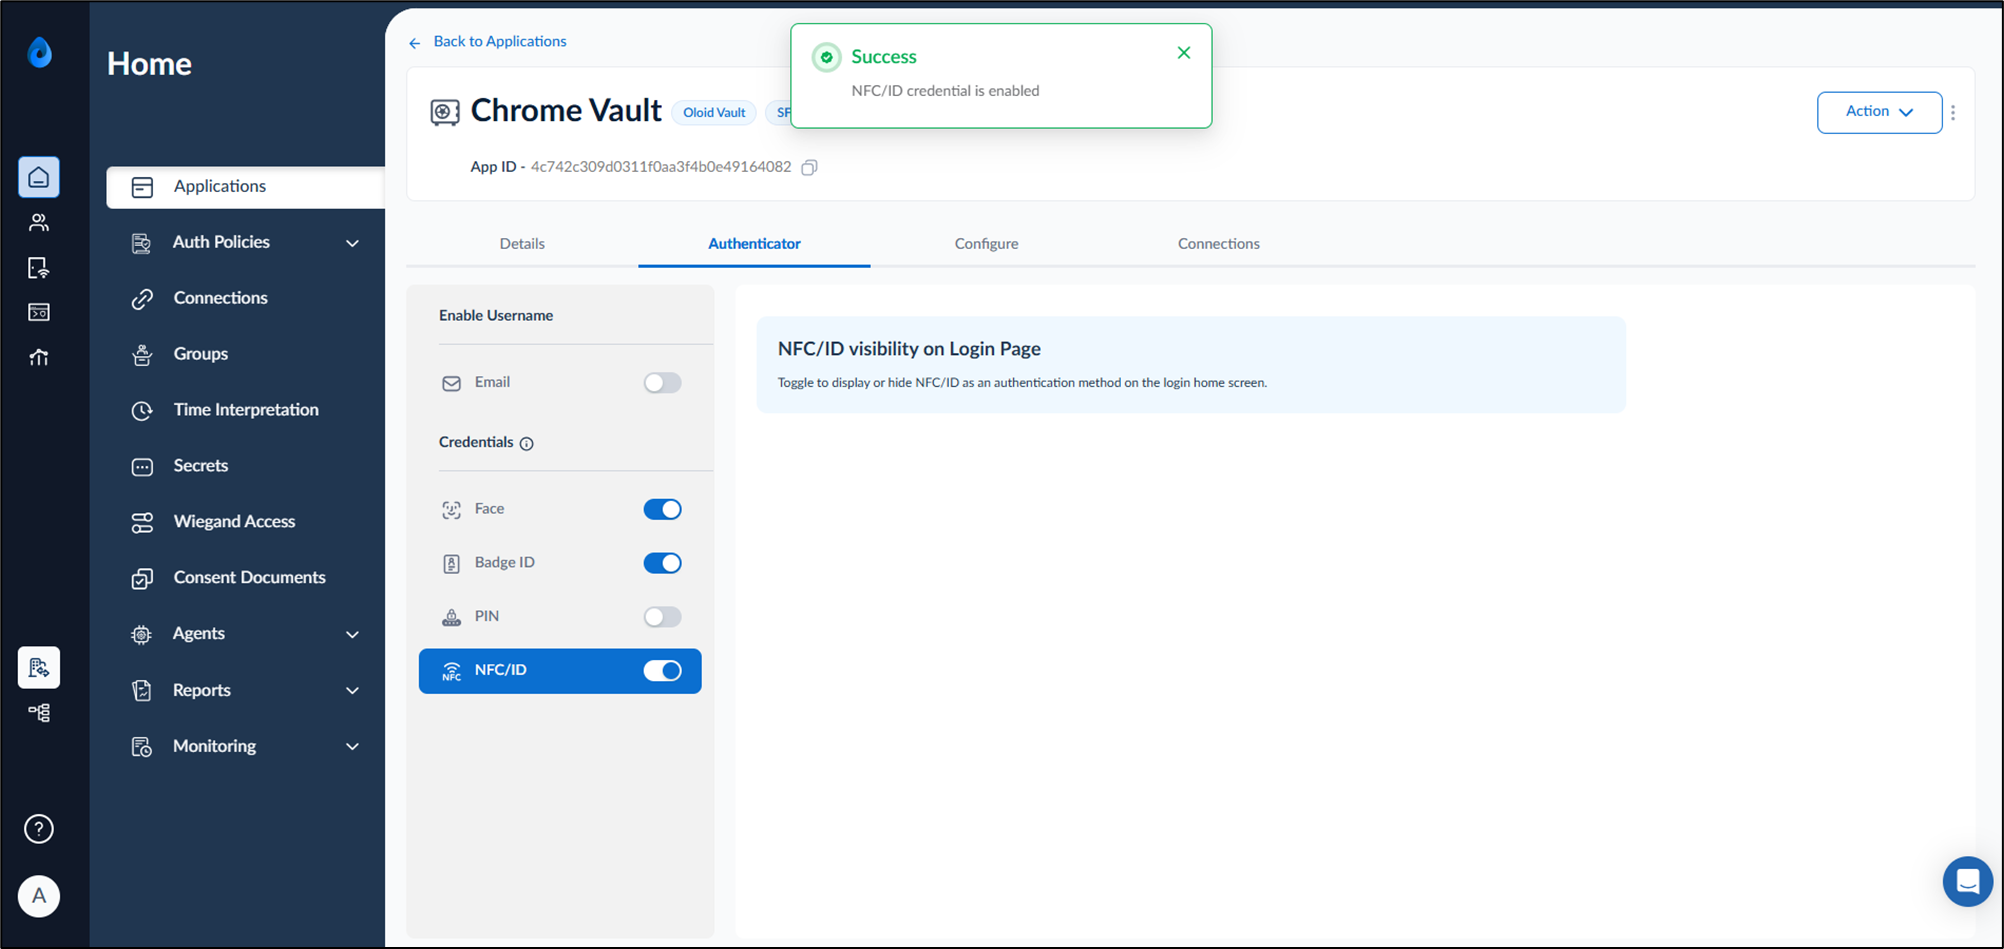Image resolution: width=2004 pixels, height=949 pixels.
Task: Open the analytics chart rail icon
Action: pos(39,357)
